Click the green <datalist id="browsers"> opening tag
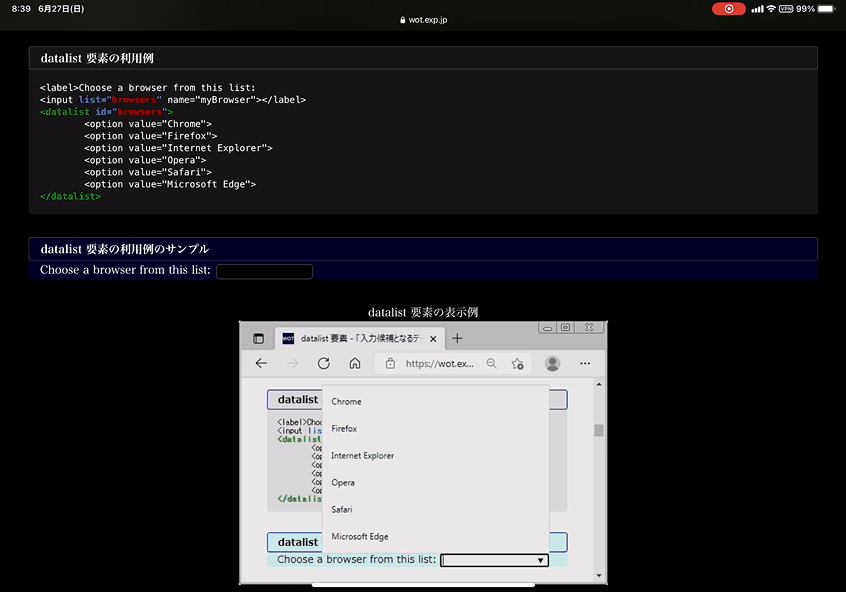846x592 pixels. [x=106, y=112]
